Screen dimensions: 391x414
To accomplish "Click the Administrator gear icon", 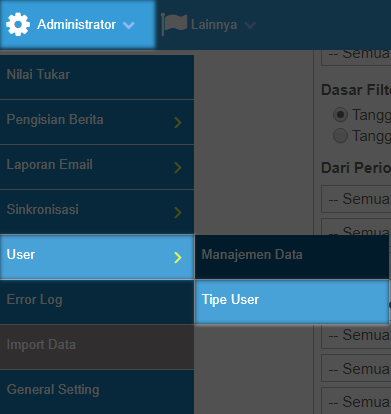I will point(18,24).
